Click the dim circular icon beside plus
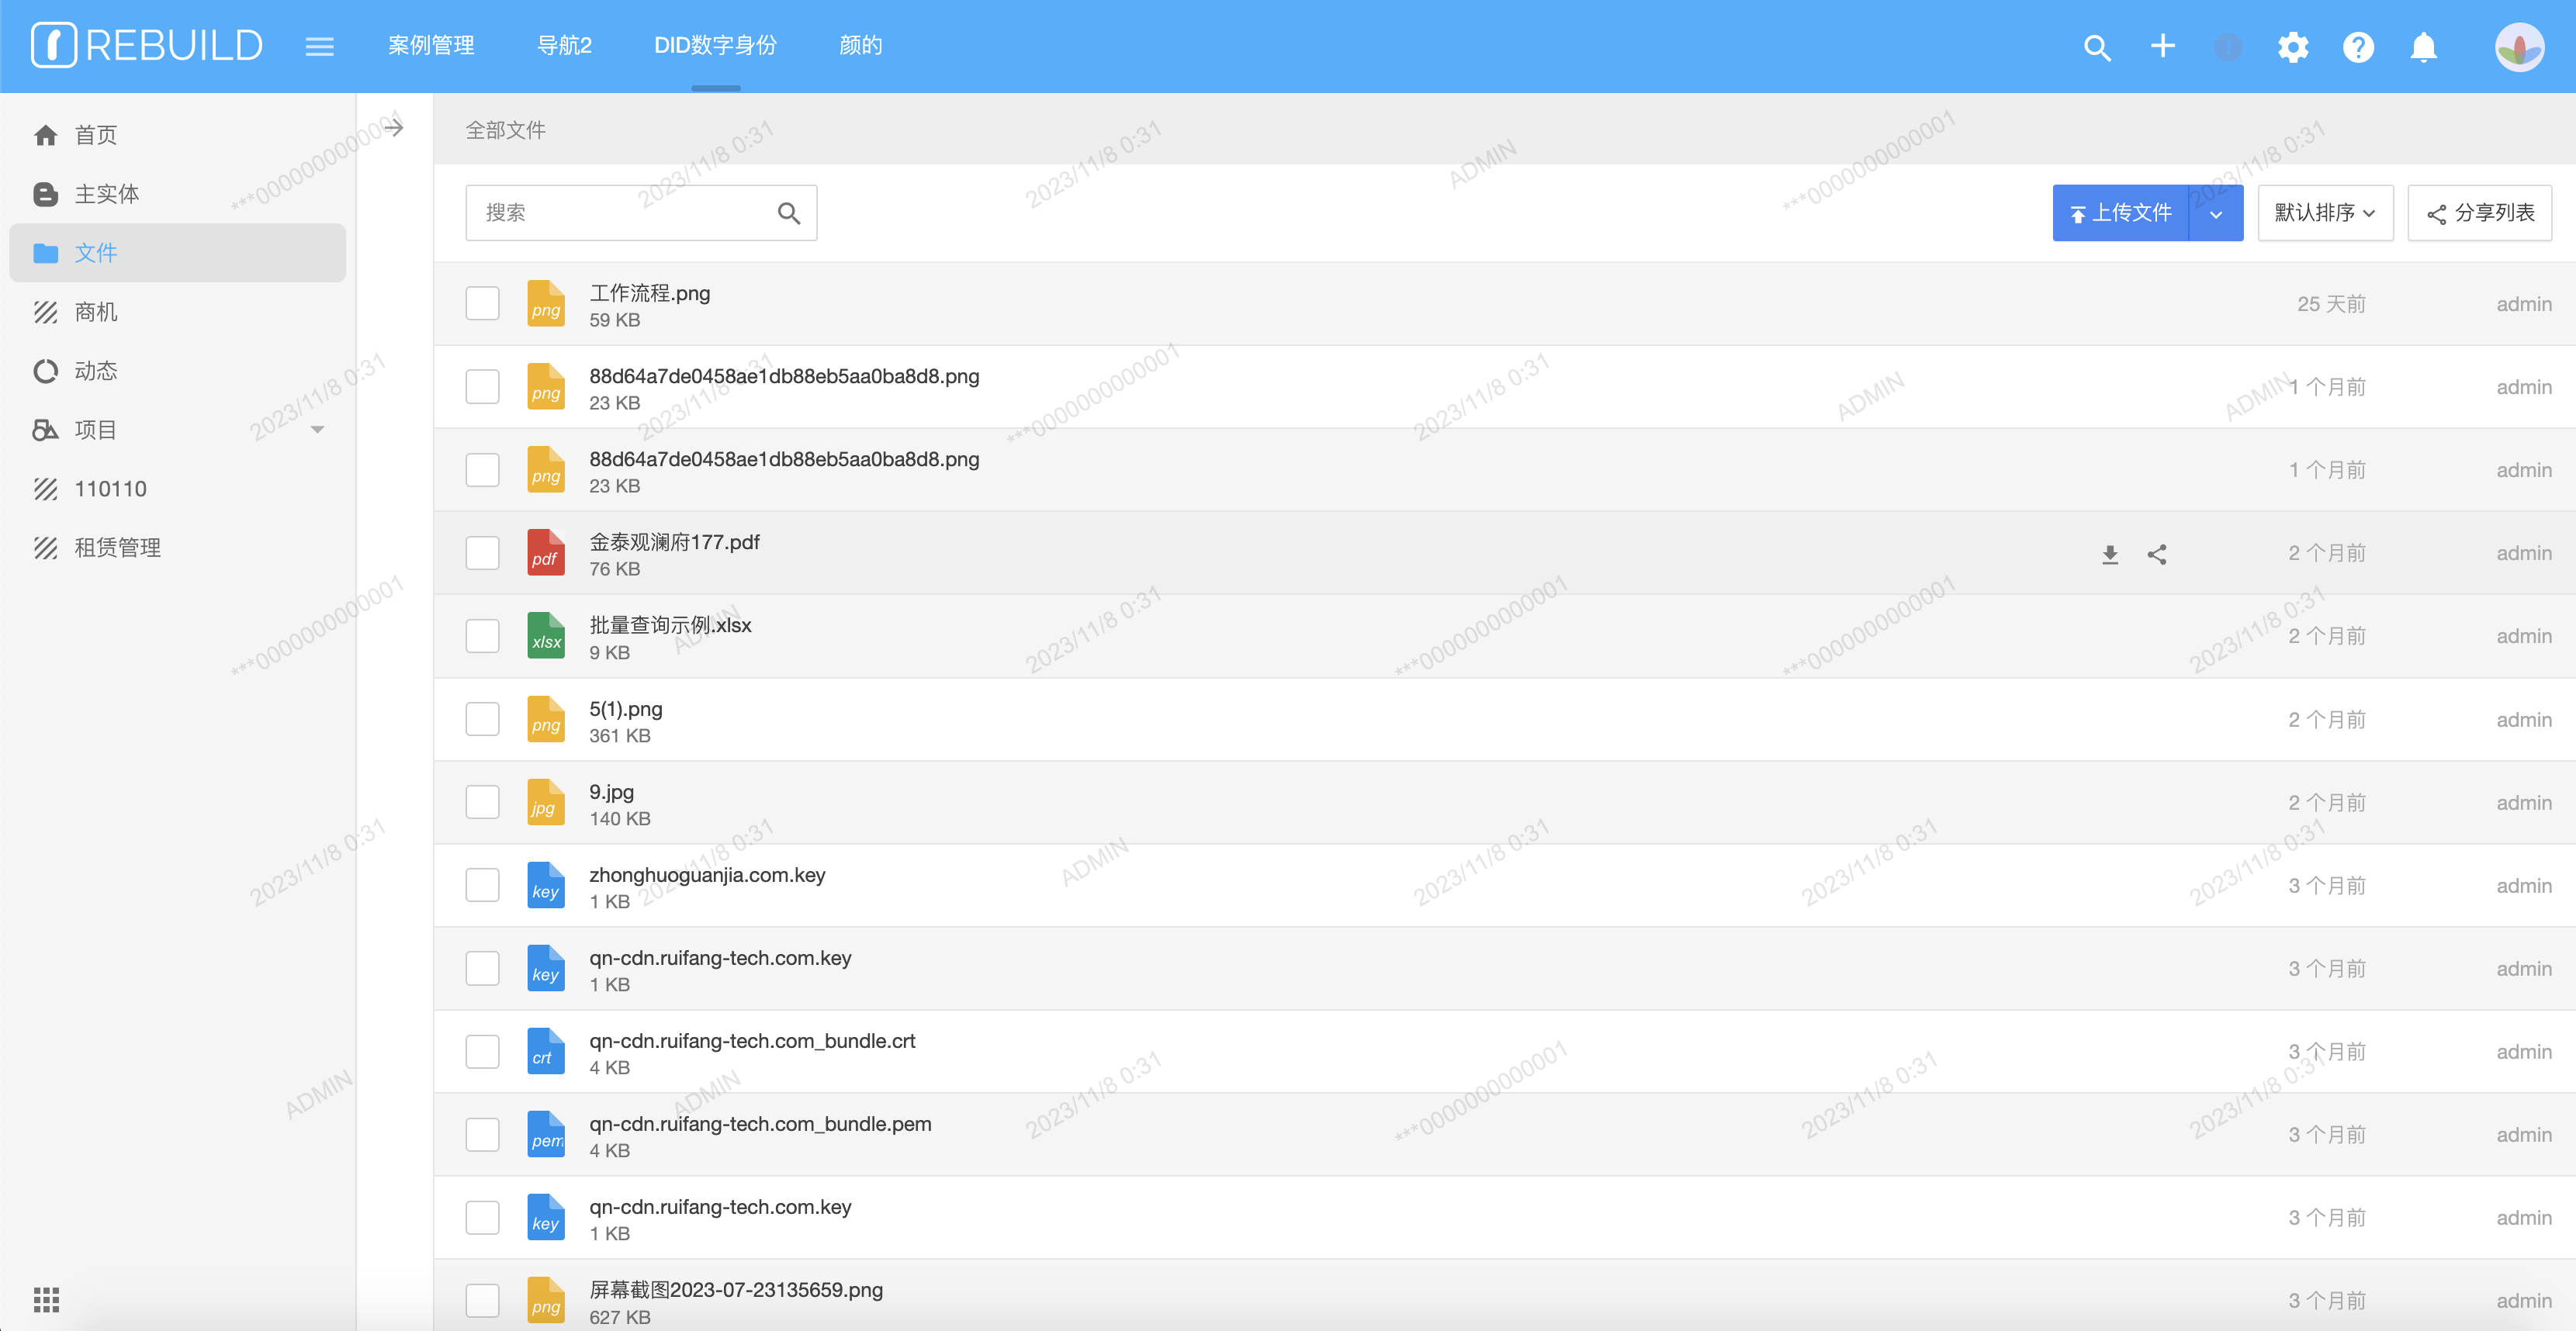The height and width of the screenshot is (1331, 2576). coord(2228,47)
